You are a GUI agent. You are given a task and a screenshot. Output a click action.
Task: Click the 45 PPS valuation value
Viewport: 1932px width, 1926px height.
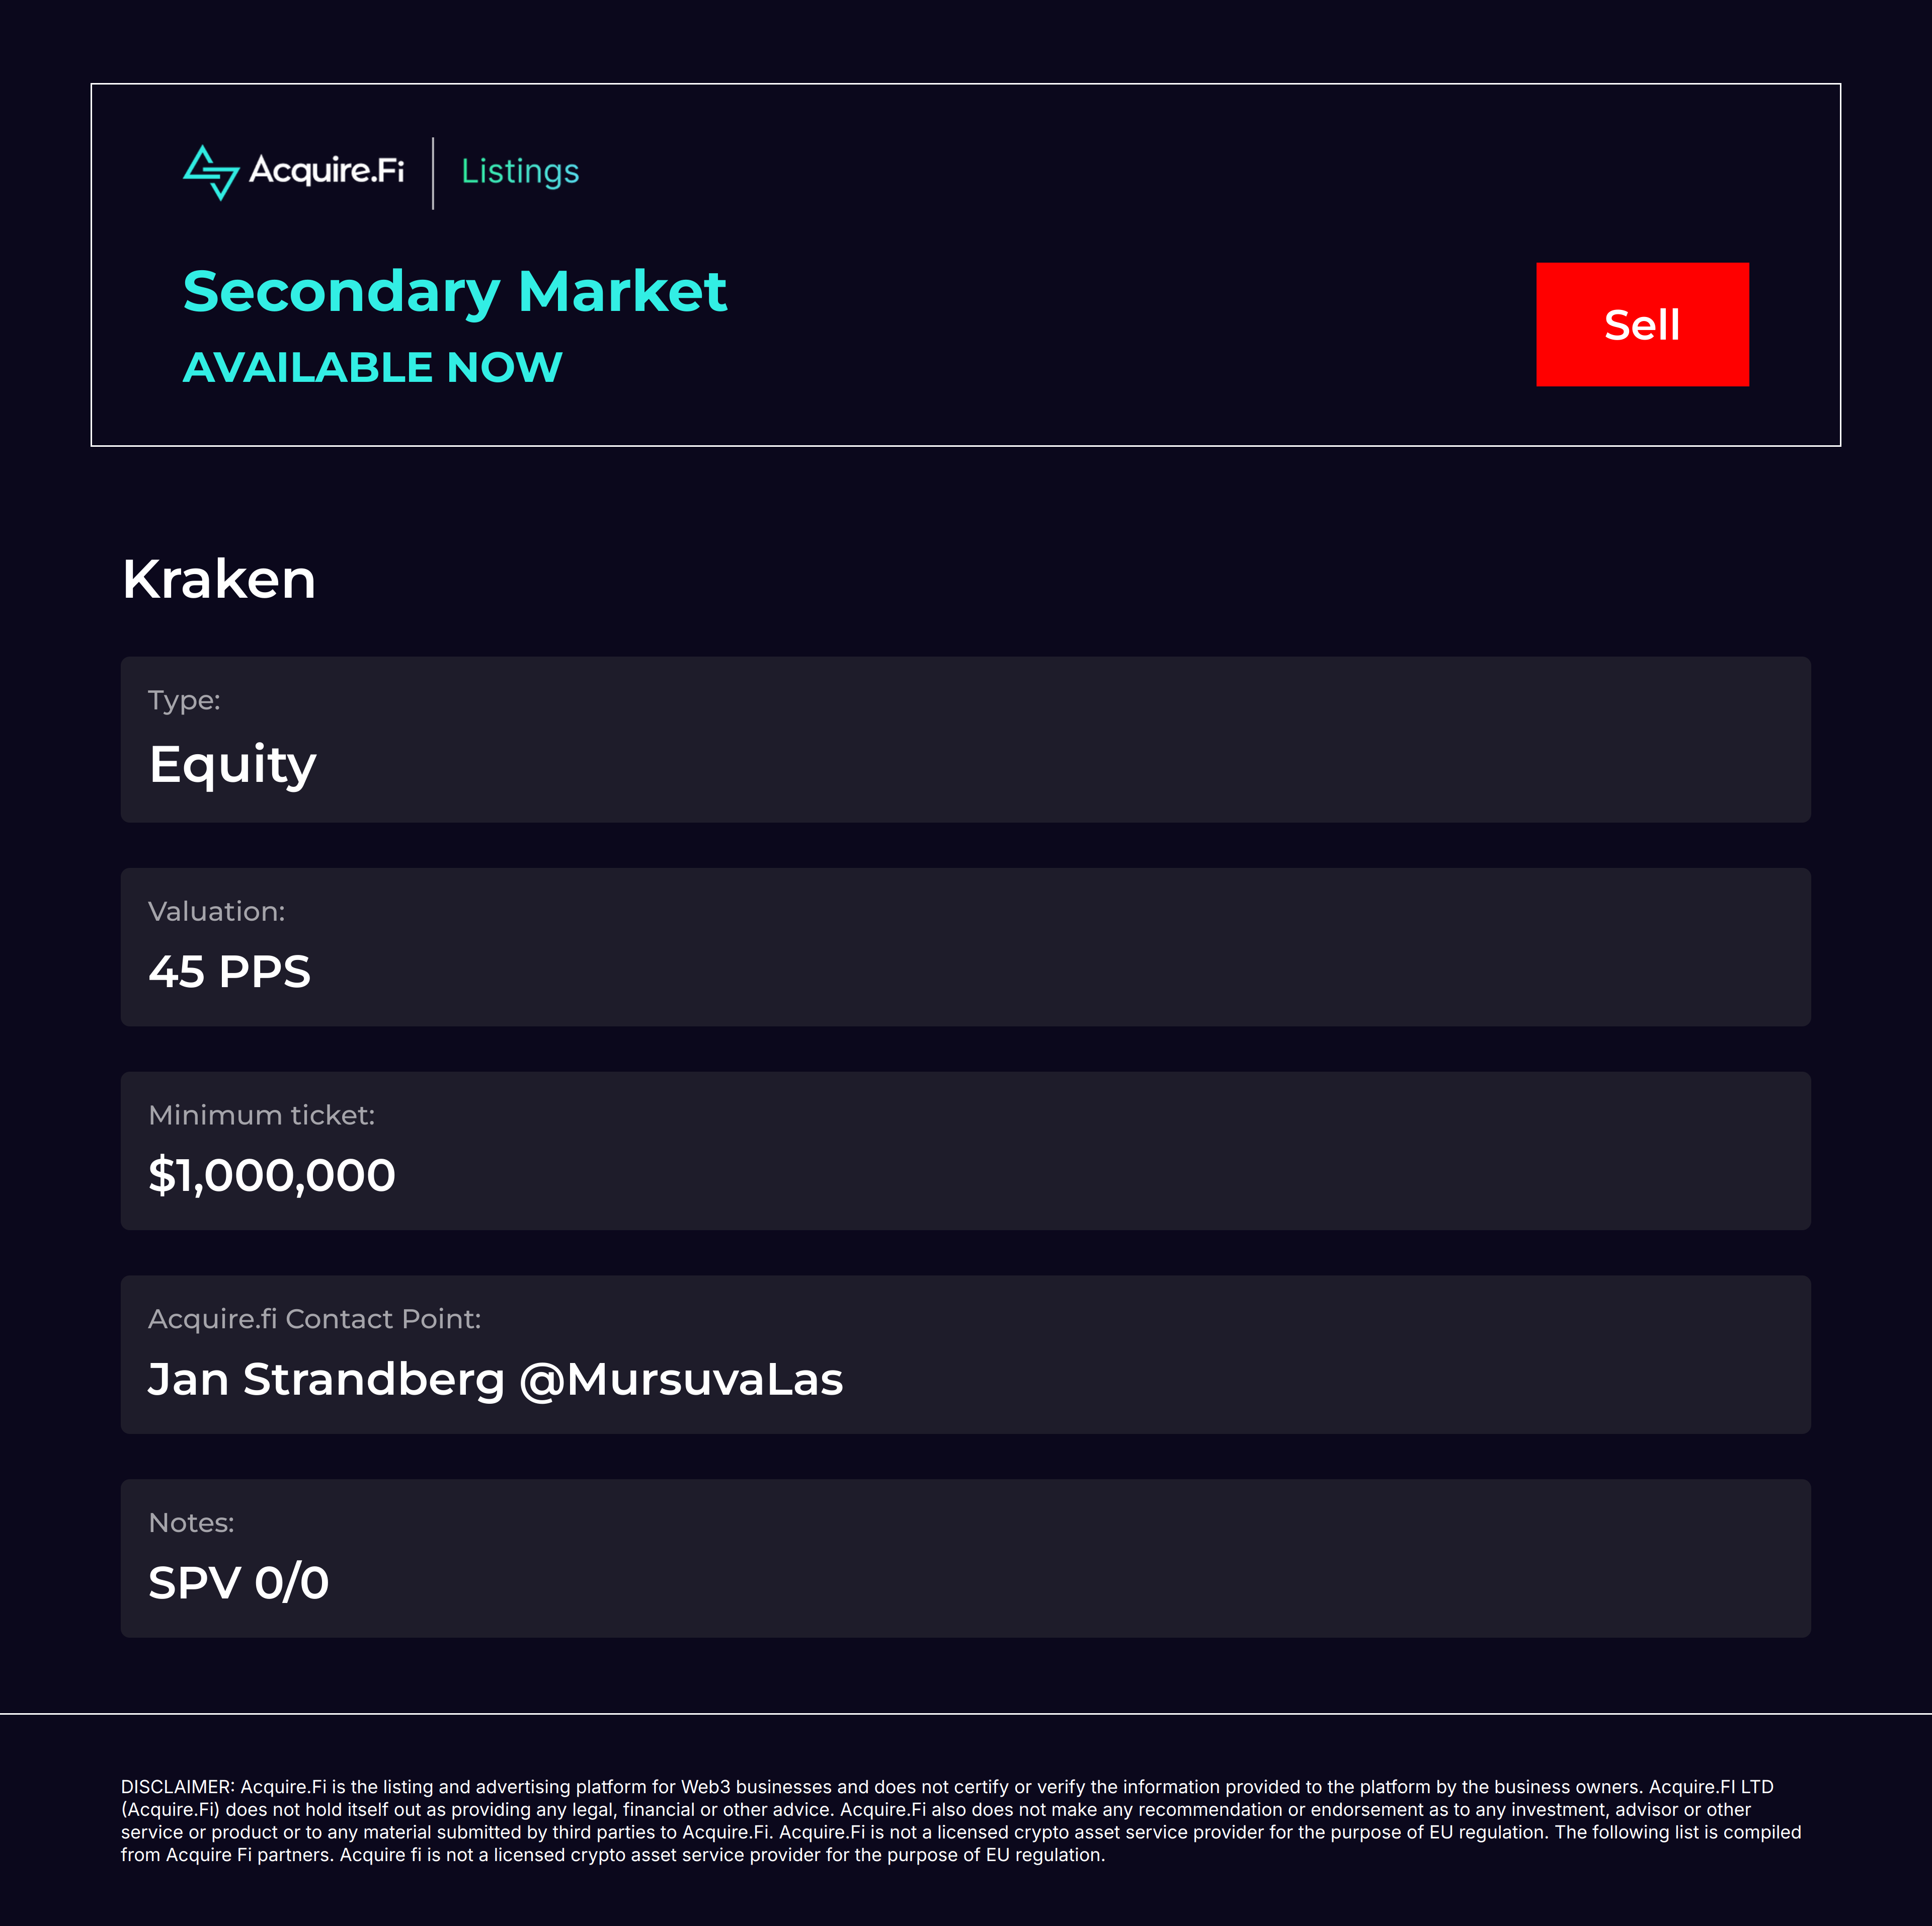coord(229,972)
